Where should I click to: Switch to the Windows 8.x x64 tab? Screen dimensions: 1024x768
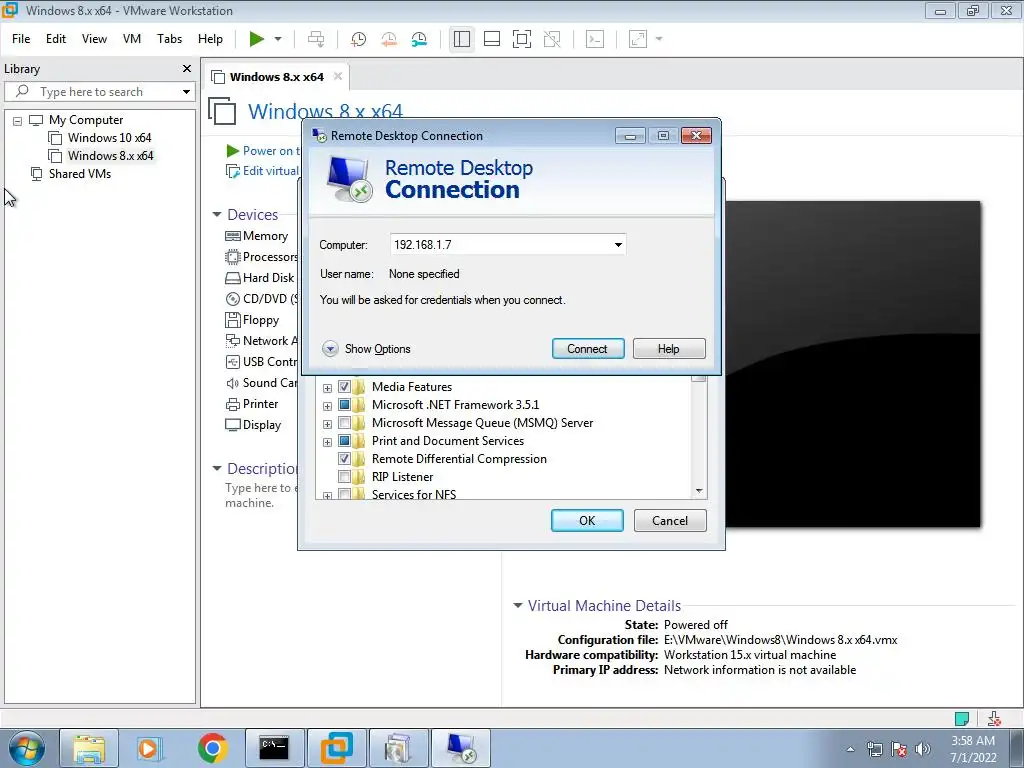276,77
